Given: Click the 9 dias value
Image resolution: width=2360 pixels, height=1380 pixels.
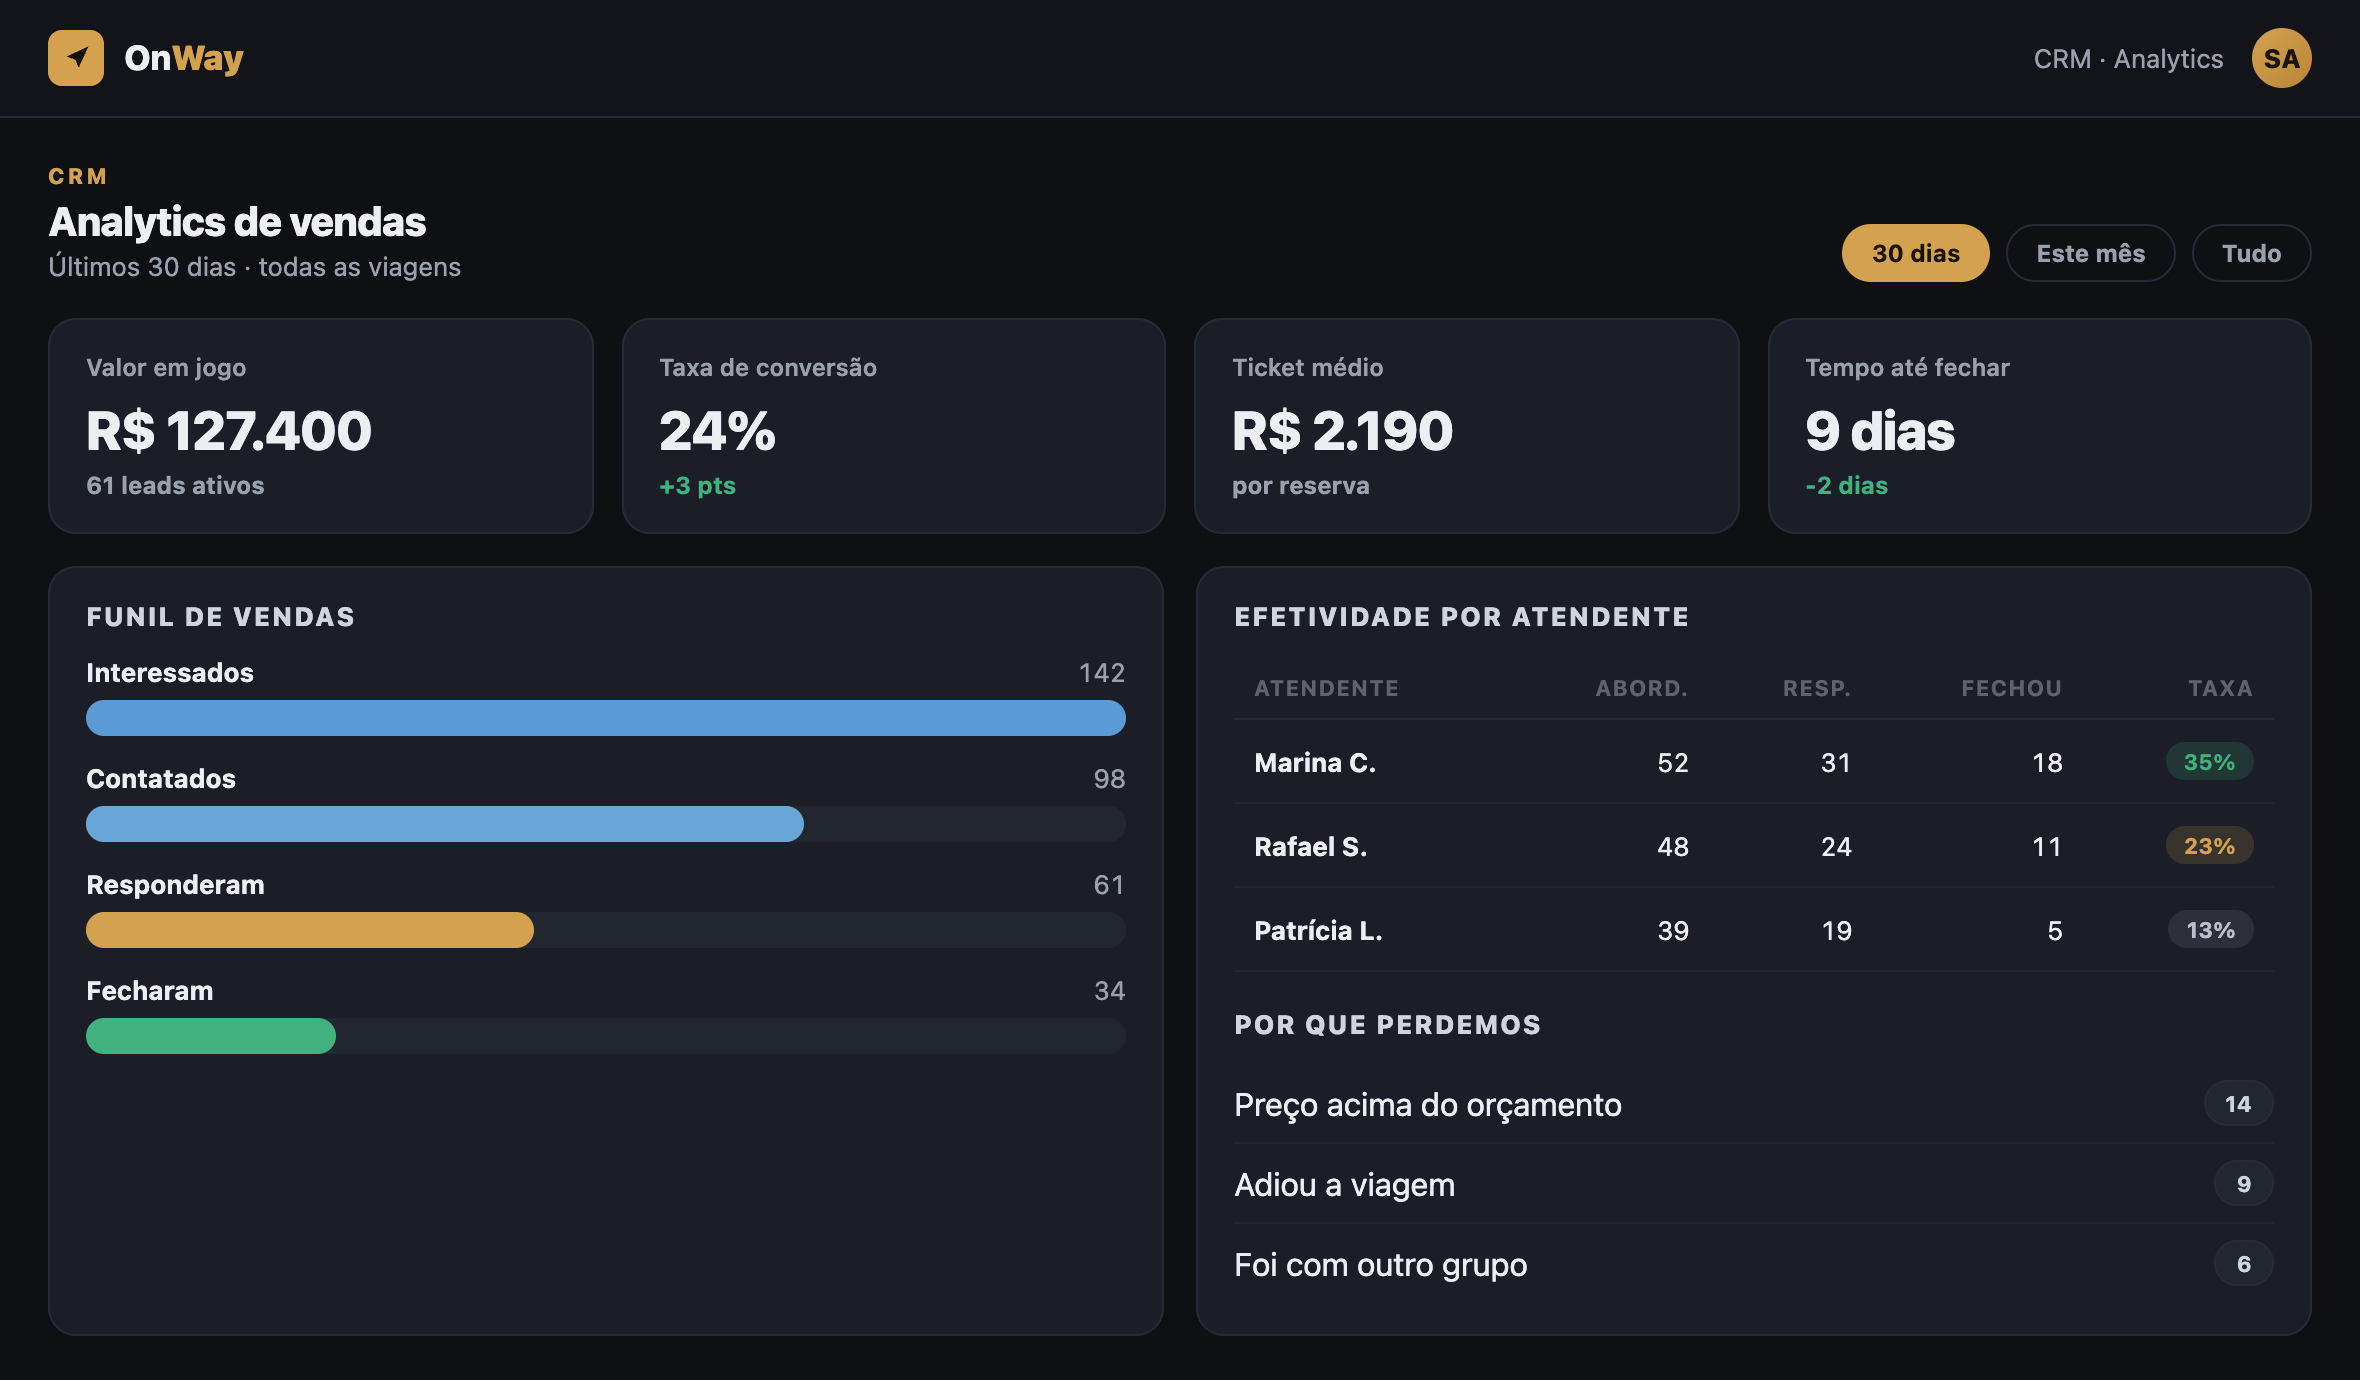Looking at the screenshot, I should pyautogui.click(x=1880, y=431).
